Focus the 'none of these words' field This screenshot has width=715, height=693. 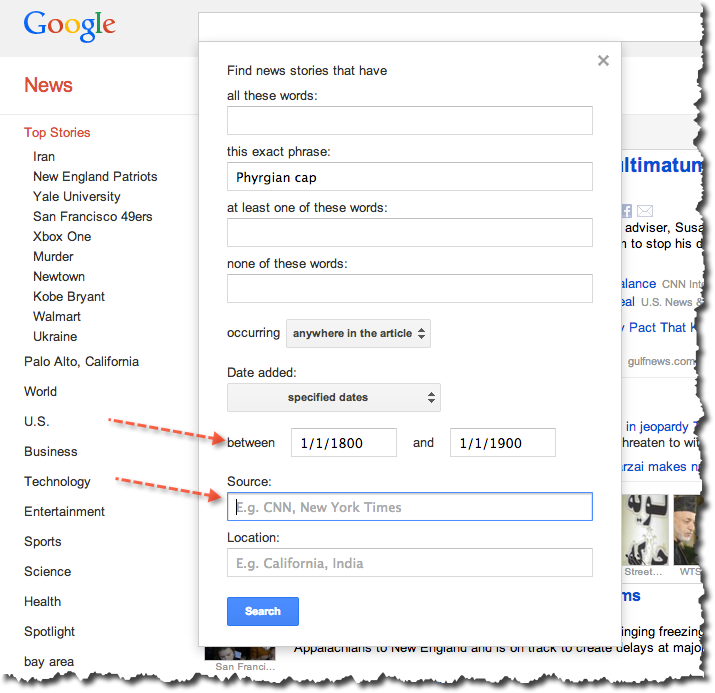pos(409,288)
